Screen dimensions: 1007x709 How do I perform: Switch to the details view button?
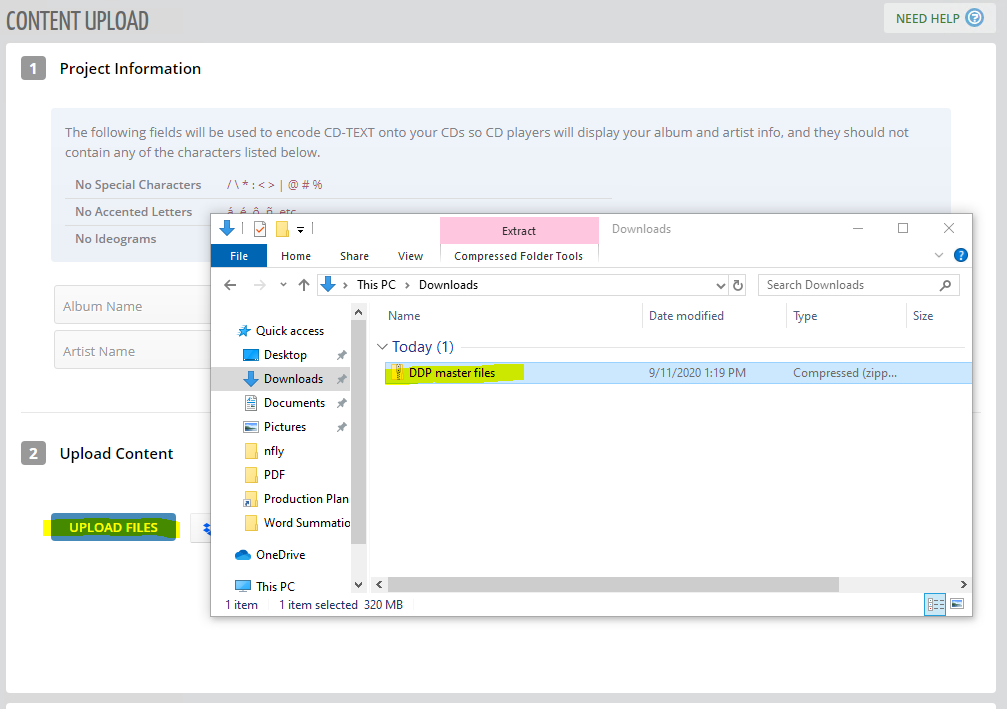pyautogui.click(x=936, y=604)
